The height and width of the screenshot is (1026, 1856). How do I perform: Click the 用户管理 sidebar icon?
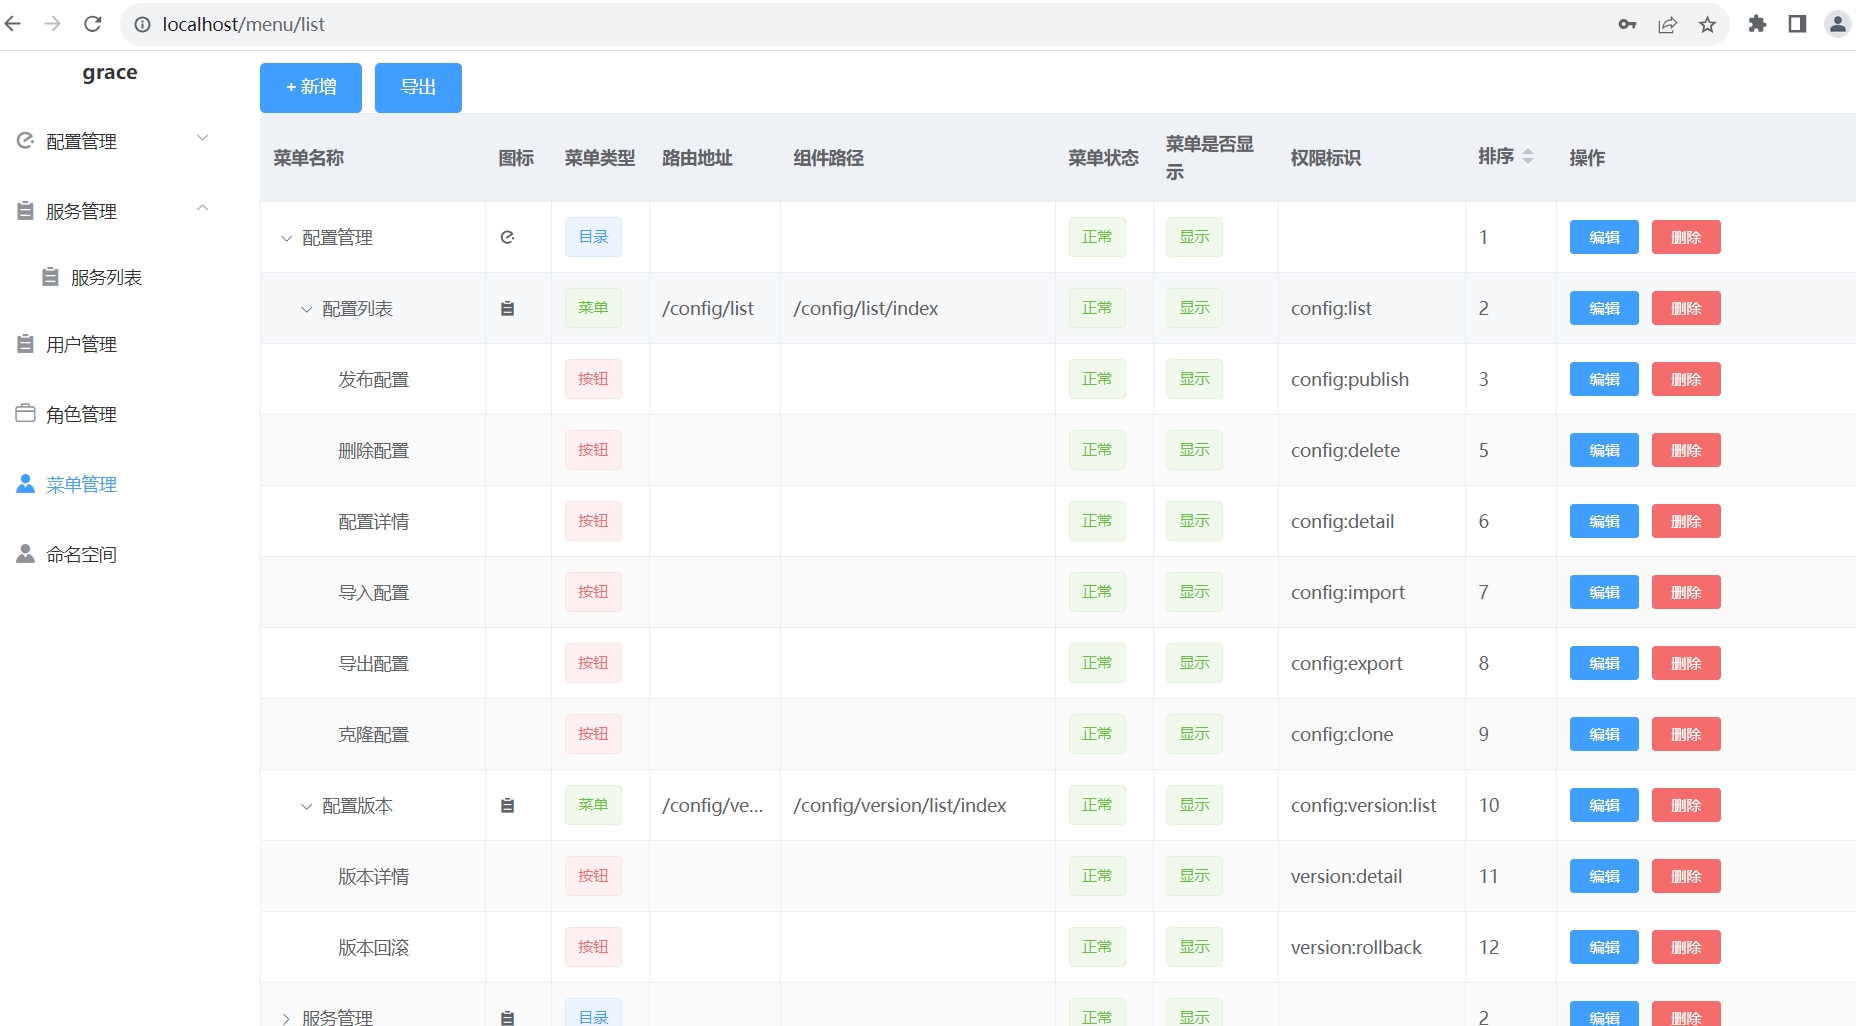[25, 344]
